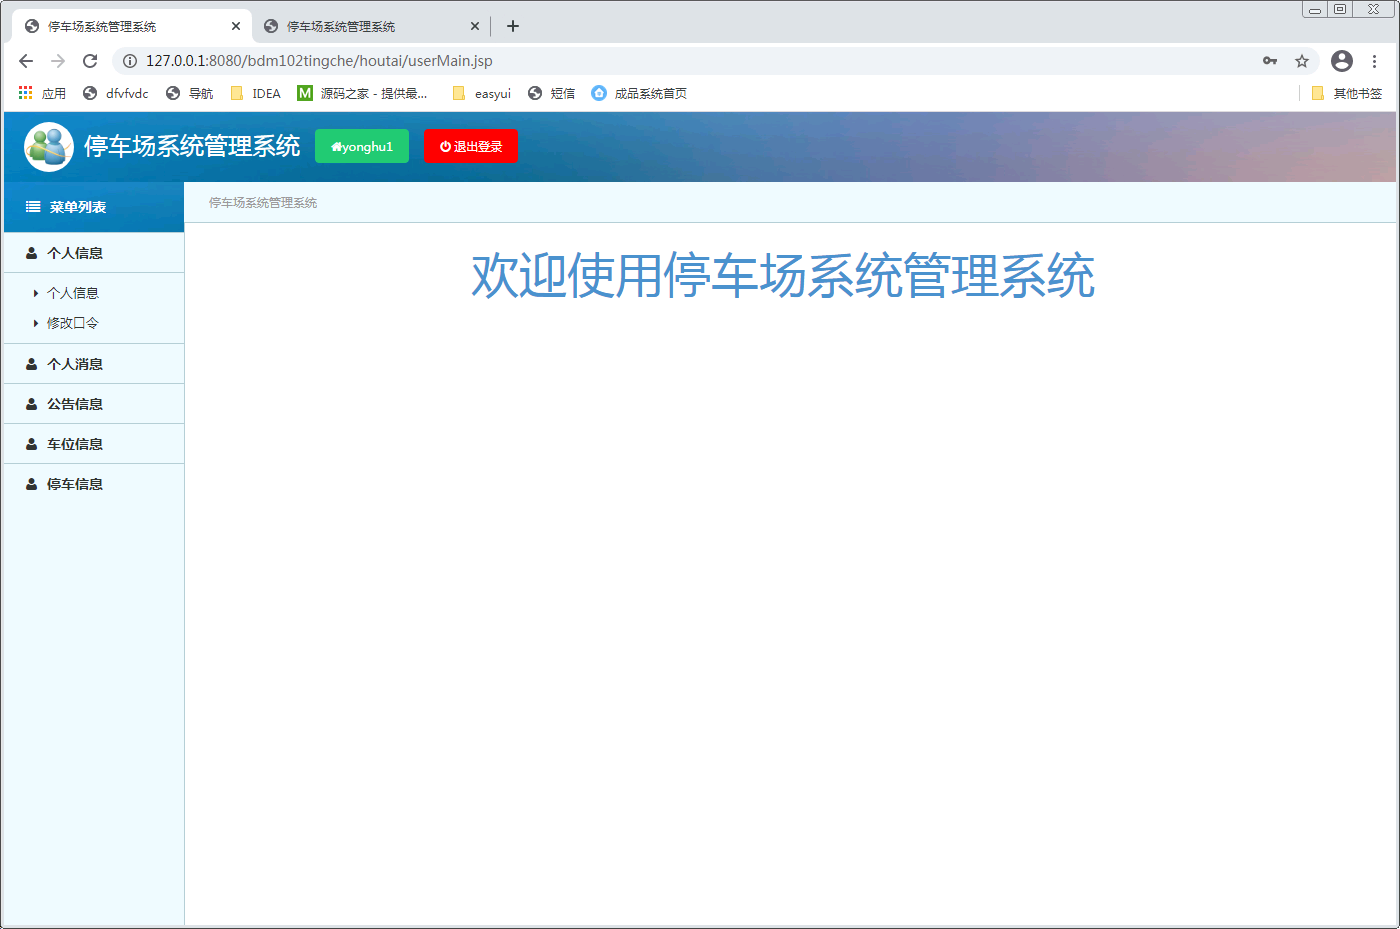
Task: Click the green yonghu1 user button
Action: pyautogui.click(x=362, y=146)
